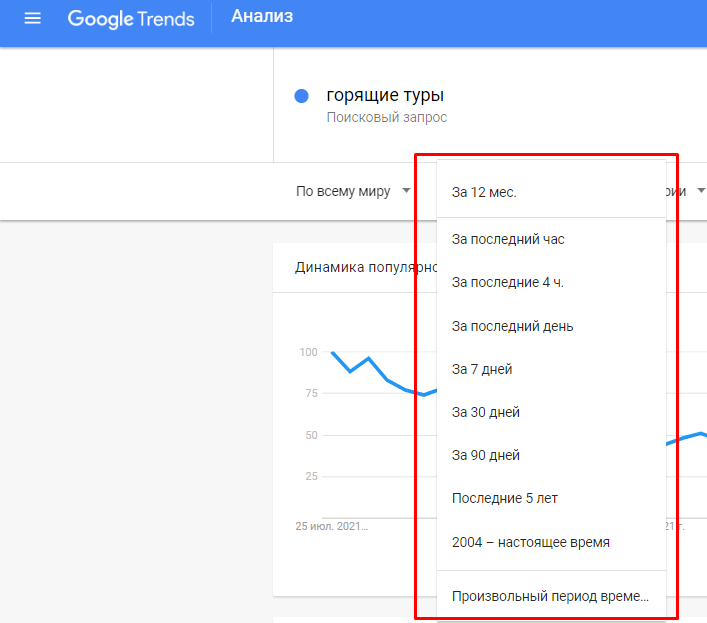Image resolution: width=707 pixels, height=623 pixels.
Task: Choose the За 7 дней time range
Action: point(482,369)
